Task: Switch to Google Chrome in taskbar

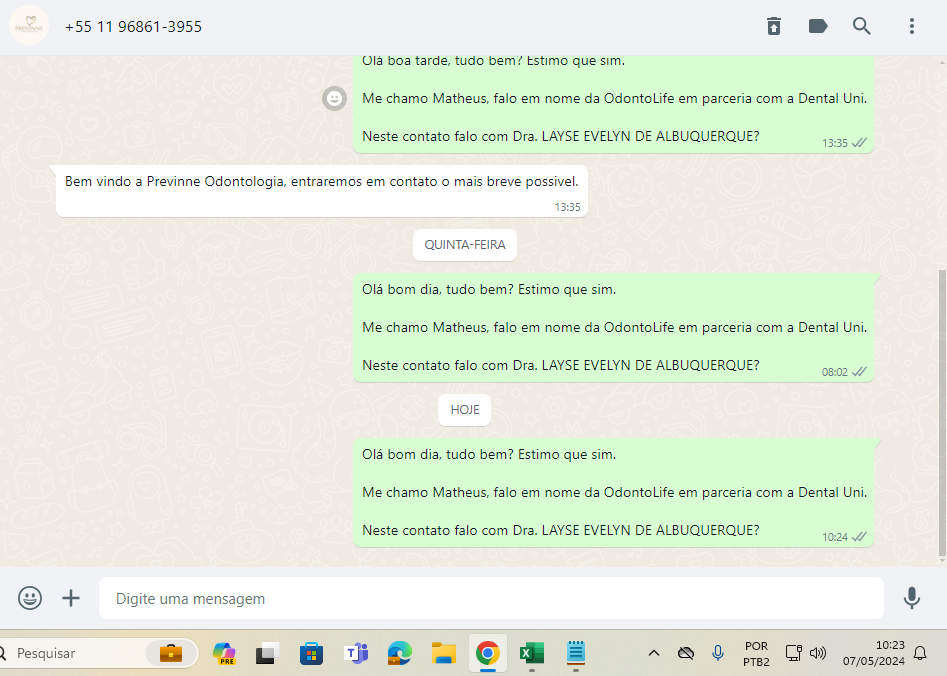Action: [487, 653]
